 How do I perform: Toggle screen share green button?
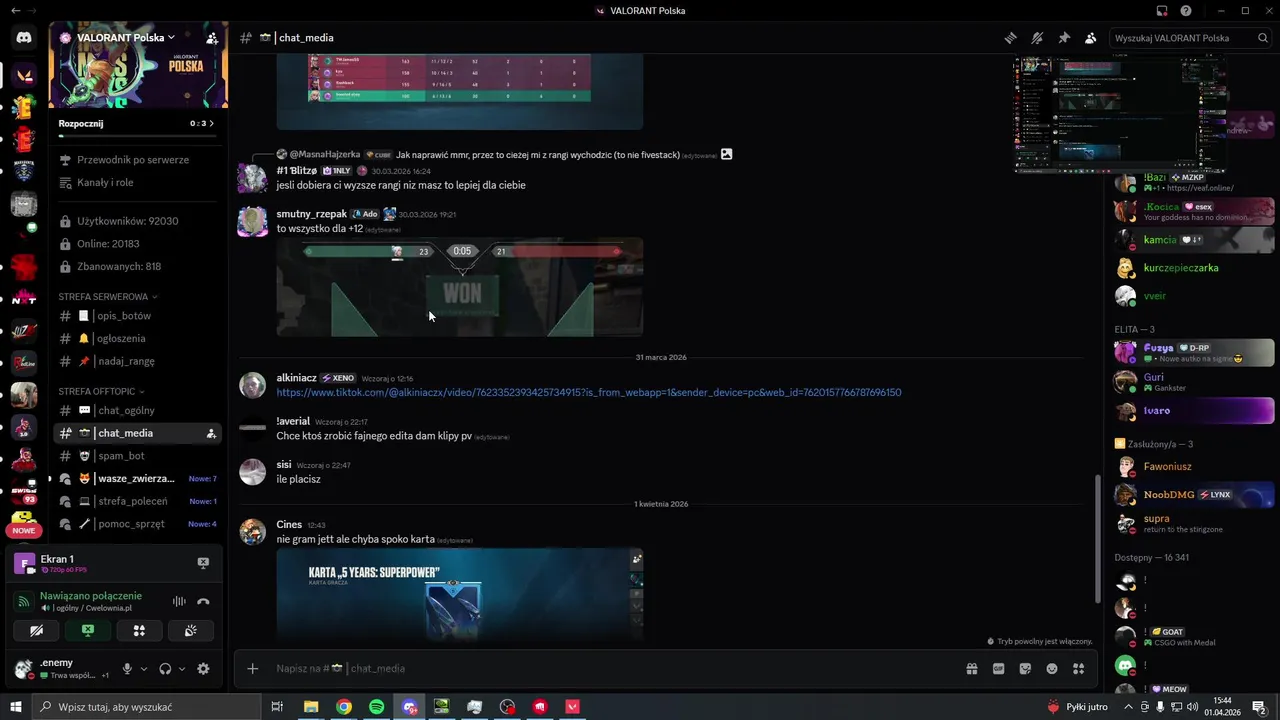[x=88, y=630]
